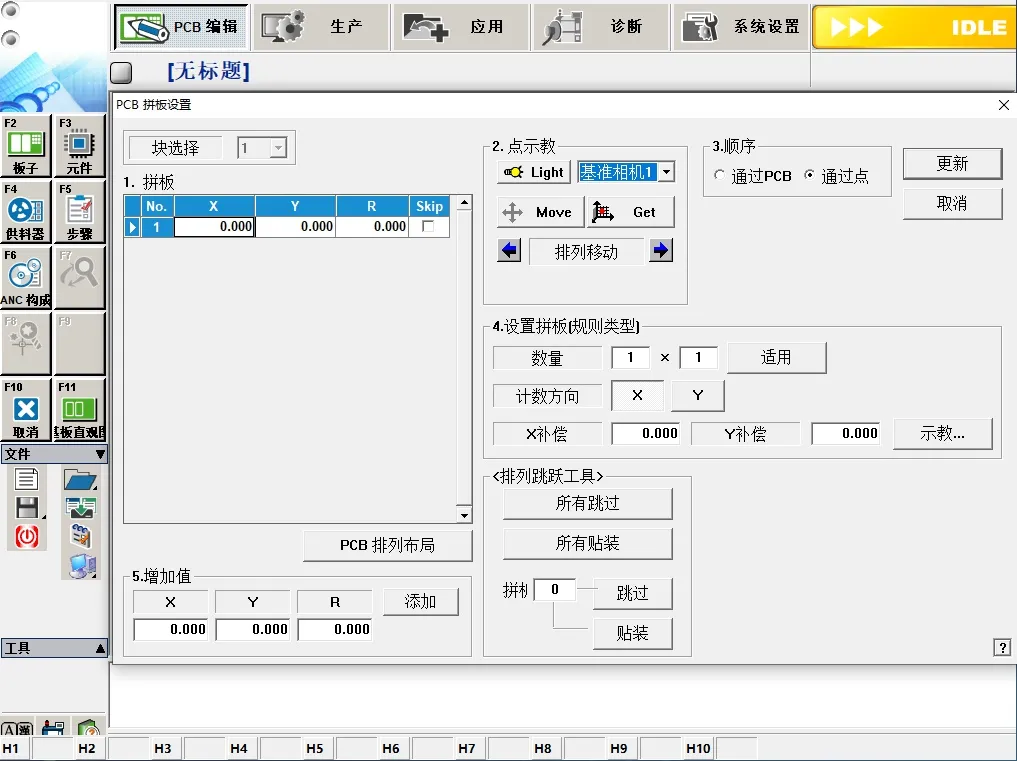1017x761 pixels.
Task: Click the X补偿 offset input field
Action: click(x=646, y=433)
